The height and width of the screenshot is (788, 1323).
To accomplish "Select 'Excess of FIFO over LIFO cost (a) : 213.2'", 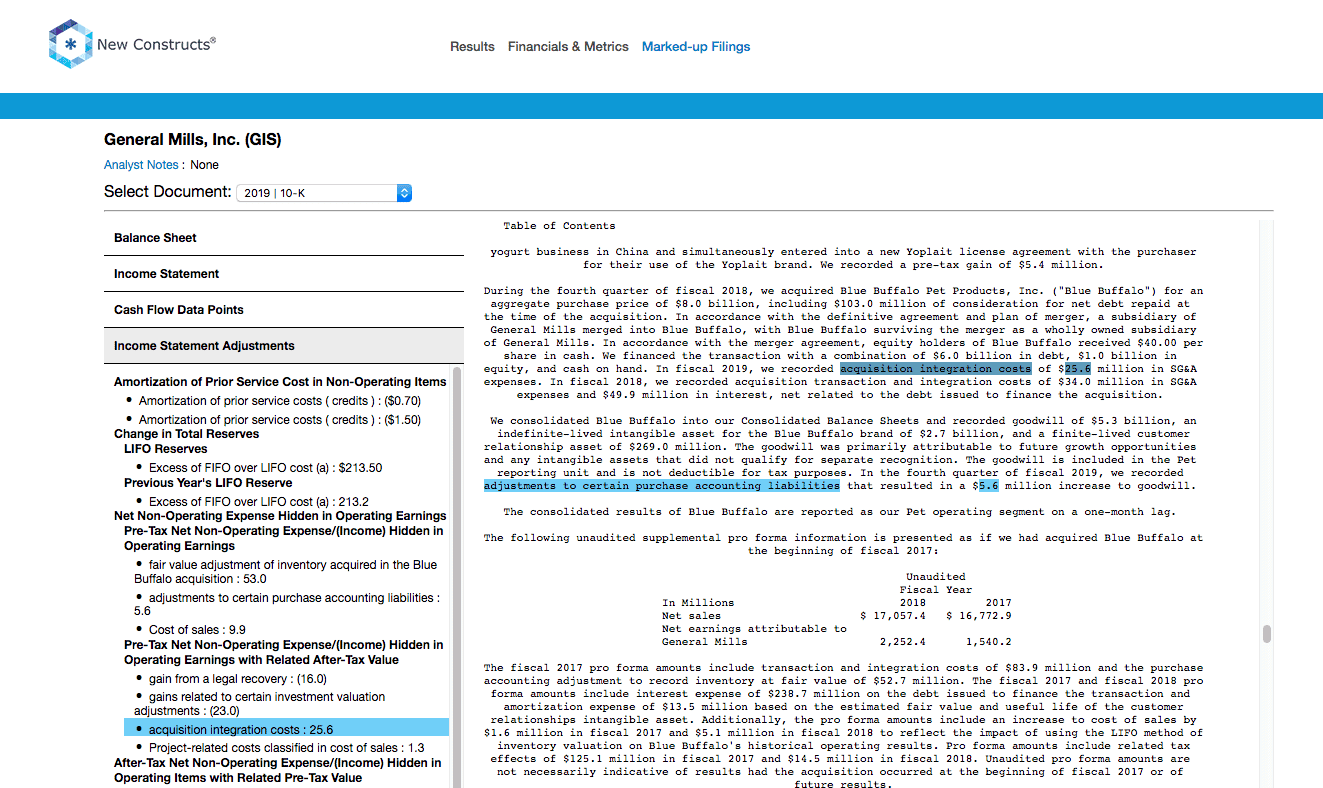I will [259, 502].
